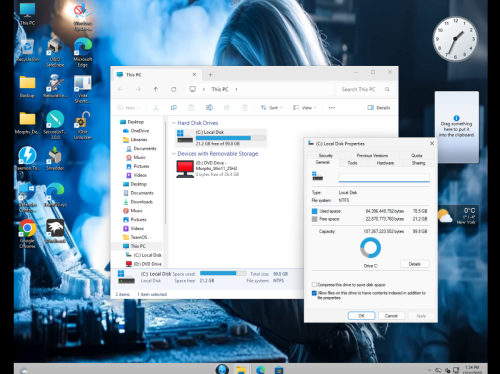This screenshot has width=500, height=374.
Task: Switch to the Sharing tab
Action: (418, 163)
